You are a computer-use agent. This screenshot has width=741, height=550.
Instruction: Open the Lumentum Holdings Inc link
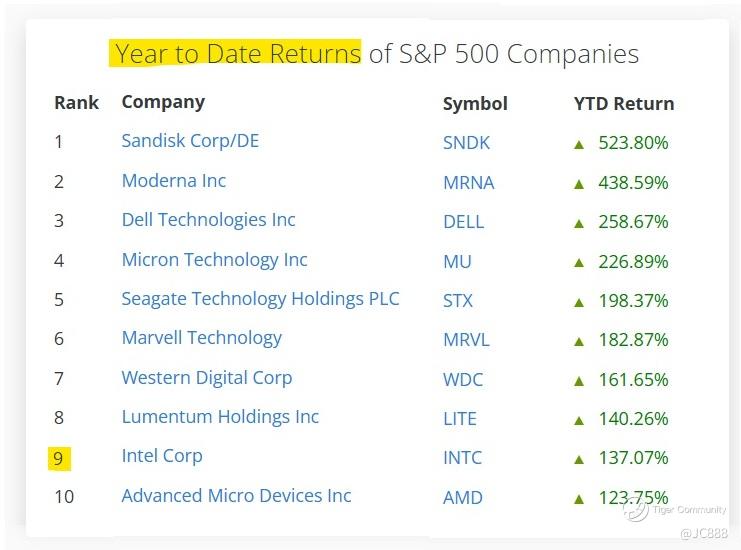[220, 417]
